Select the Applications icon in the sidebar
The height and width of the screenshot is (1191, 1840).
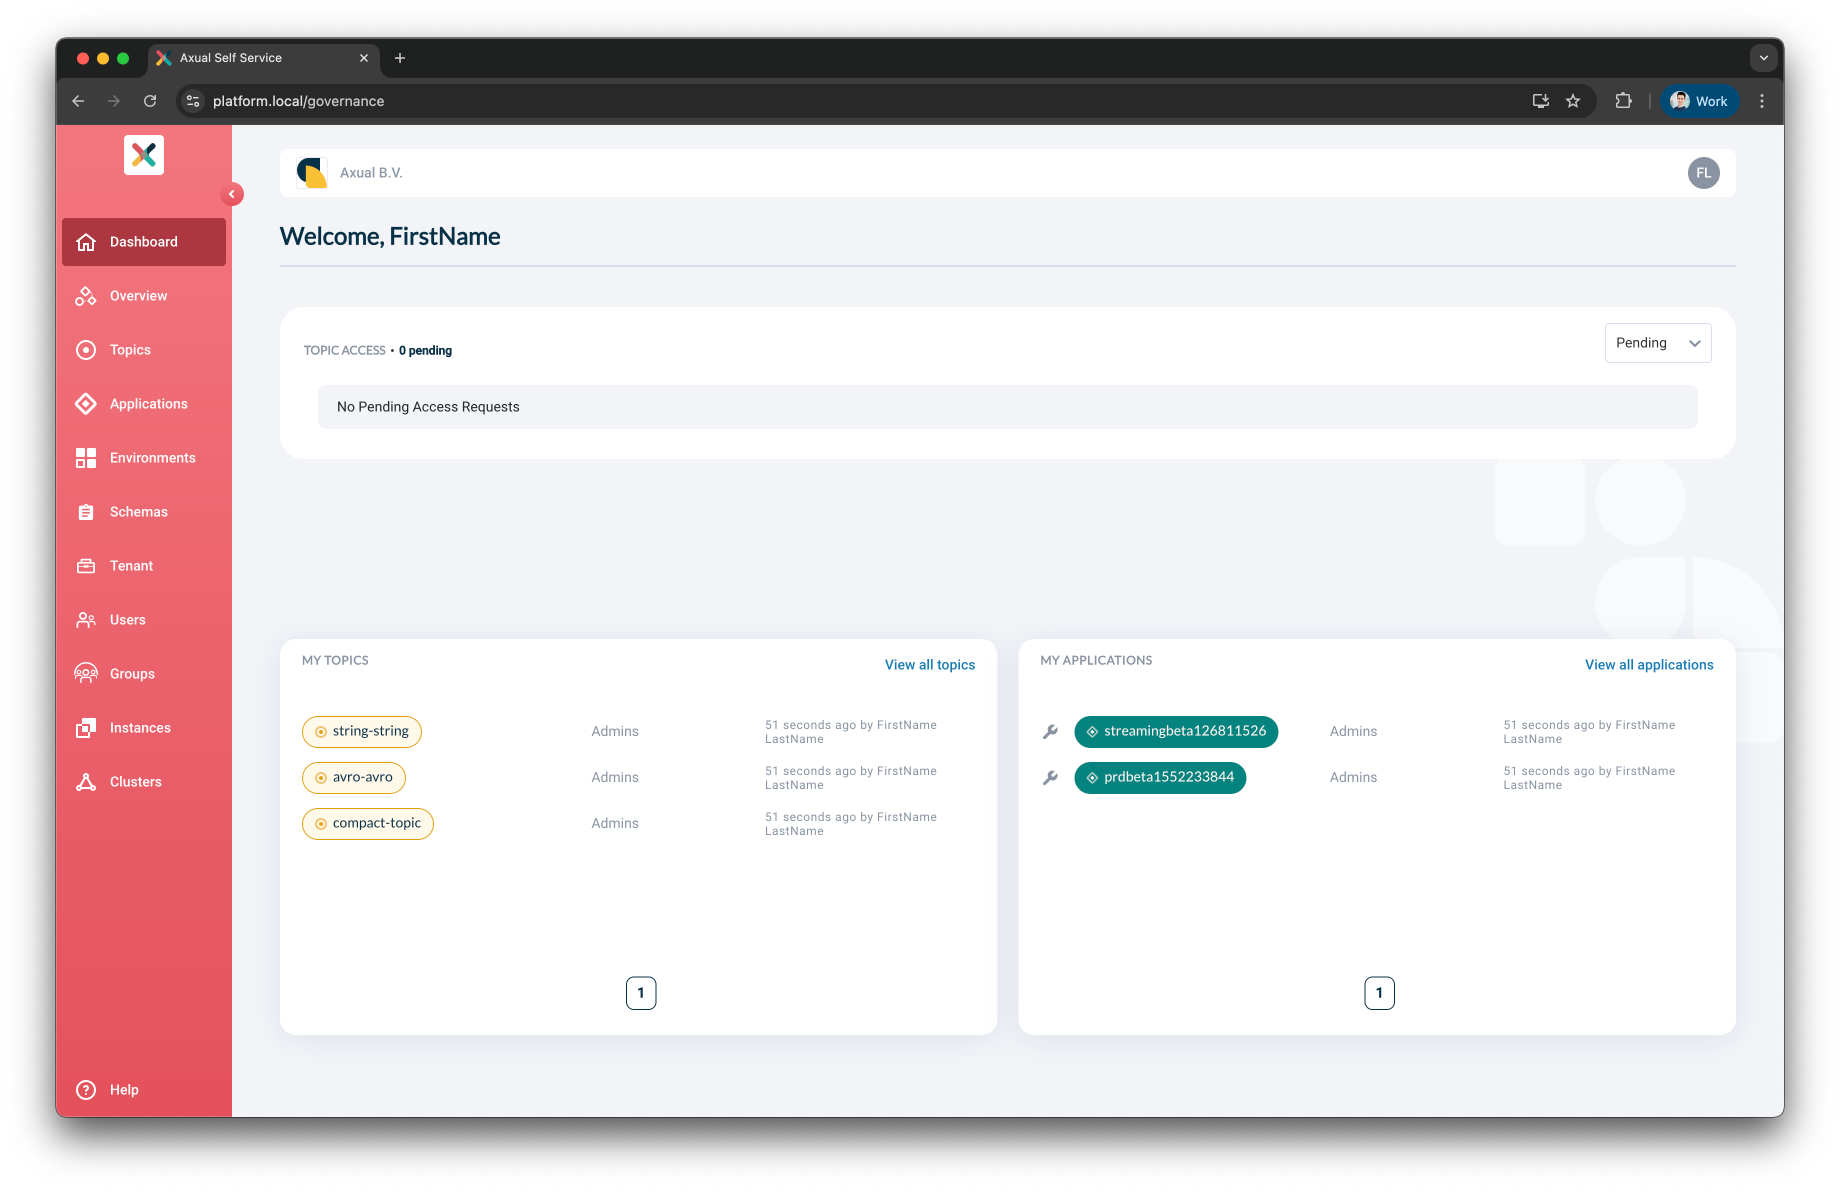[x=86, y=403]
